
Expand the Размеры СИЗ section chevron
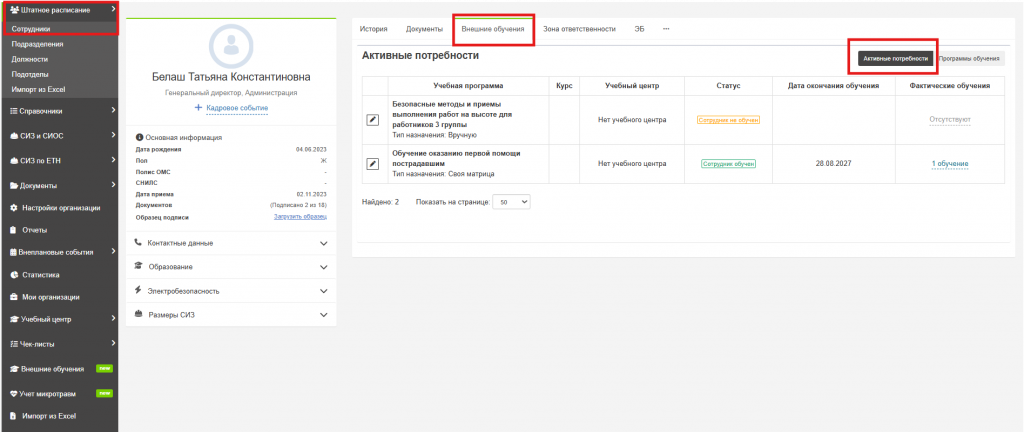(323, 315)
